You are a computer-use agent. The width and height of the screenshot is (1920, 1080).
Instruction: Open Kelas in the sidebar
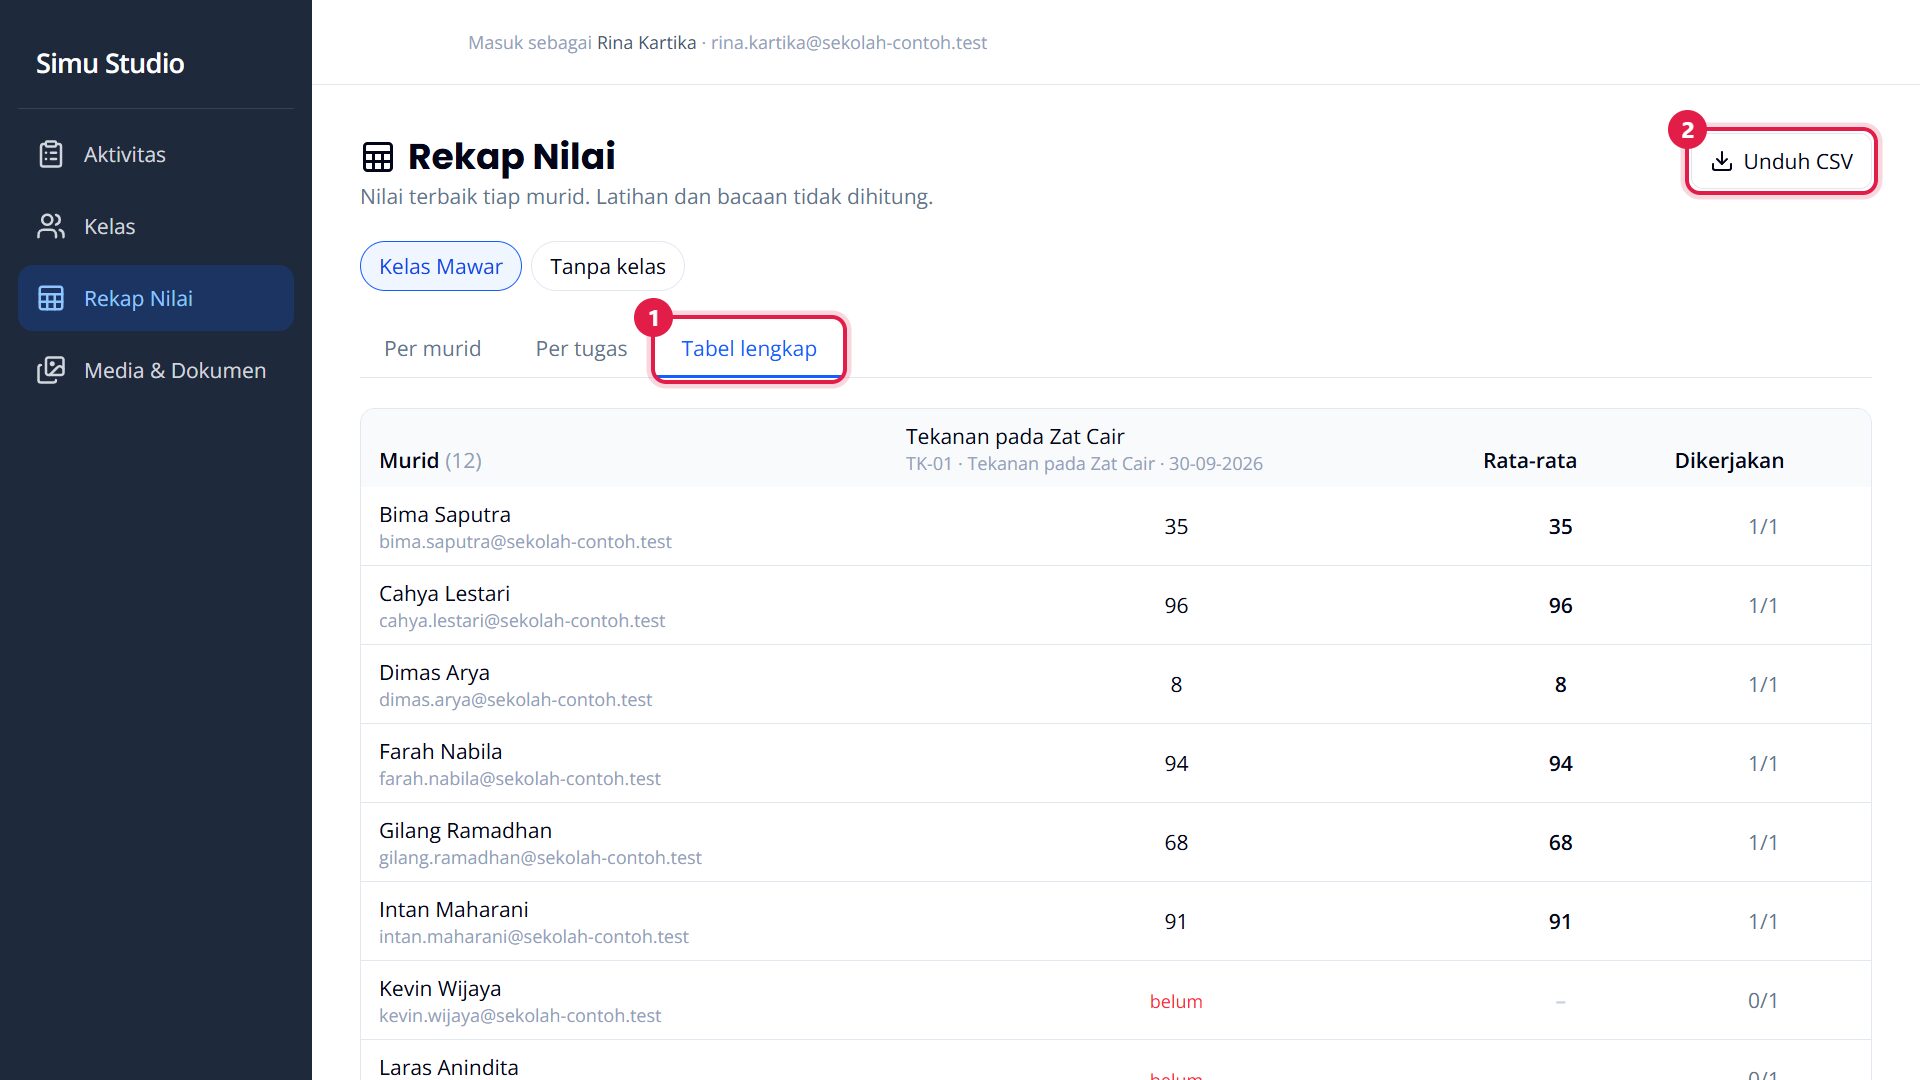[x=156, y=226]
